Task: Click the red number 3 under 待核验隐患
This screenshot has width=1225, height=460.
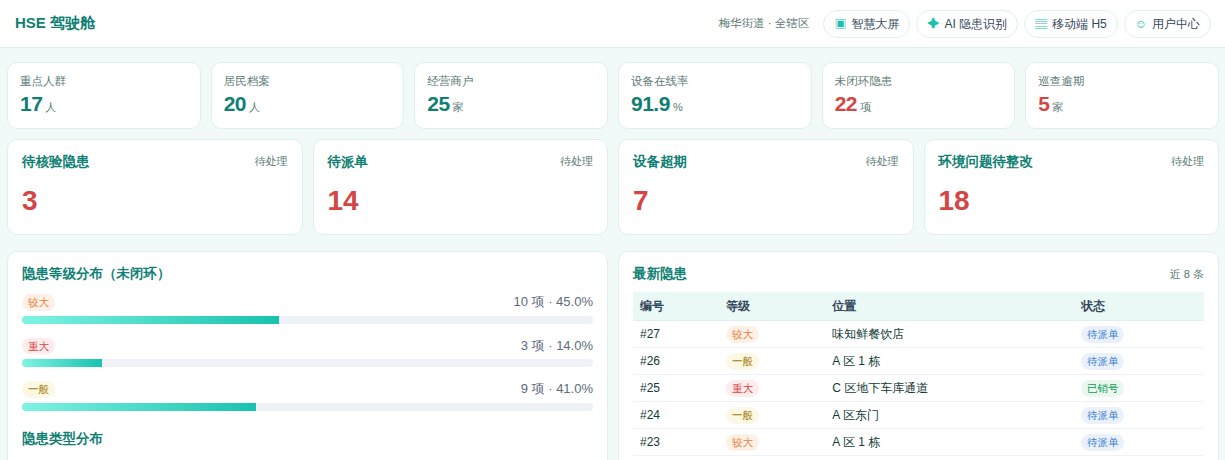Action: pos(30,201)
